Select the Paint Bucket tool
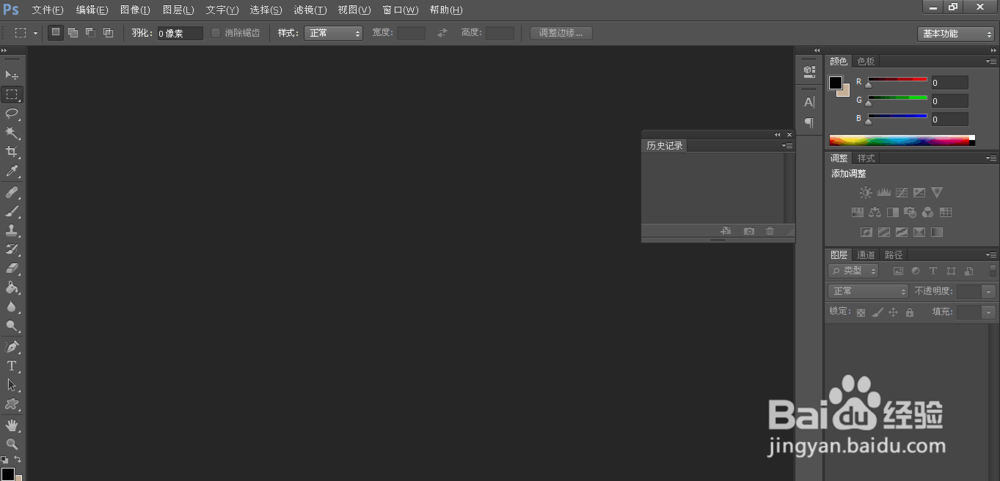This screenshot has width=1000, height=481. coord(11,288)
